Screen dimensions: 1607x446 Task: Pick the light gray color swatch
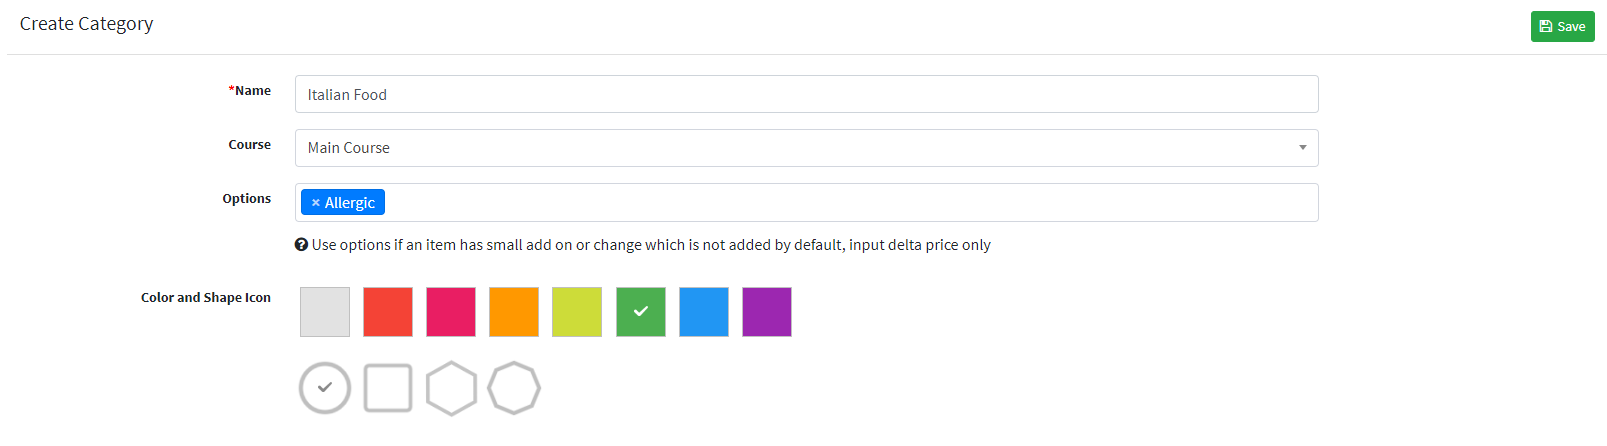click(x=325, y=312)
